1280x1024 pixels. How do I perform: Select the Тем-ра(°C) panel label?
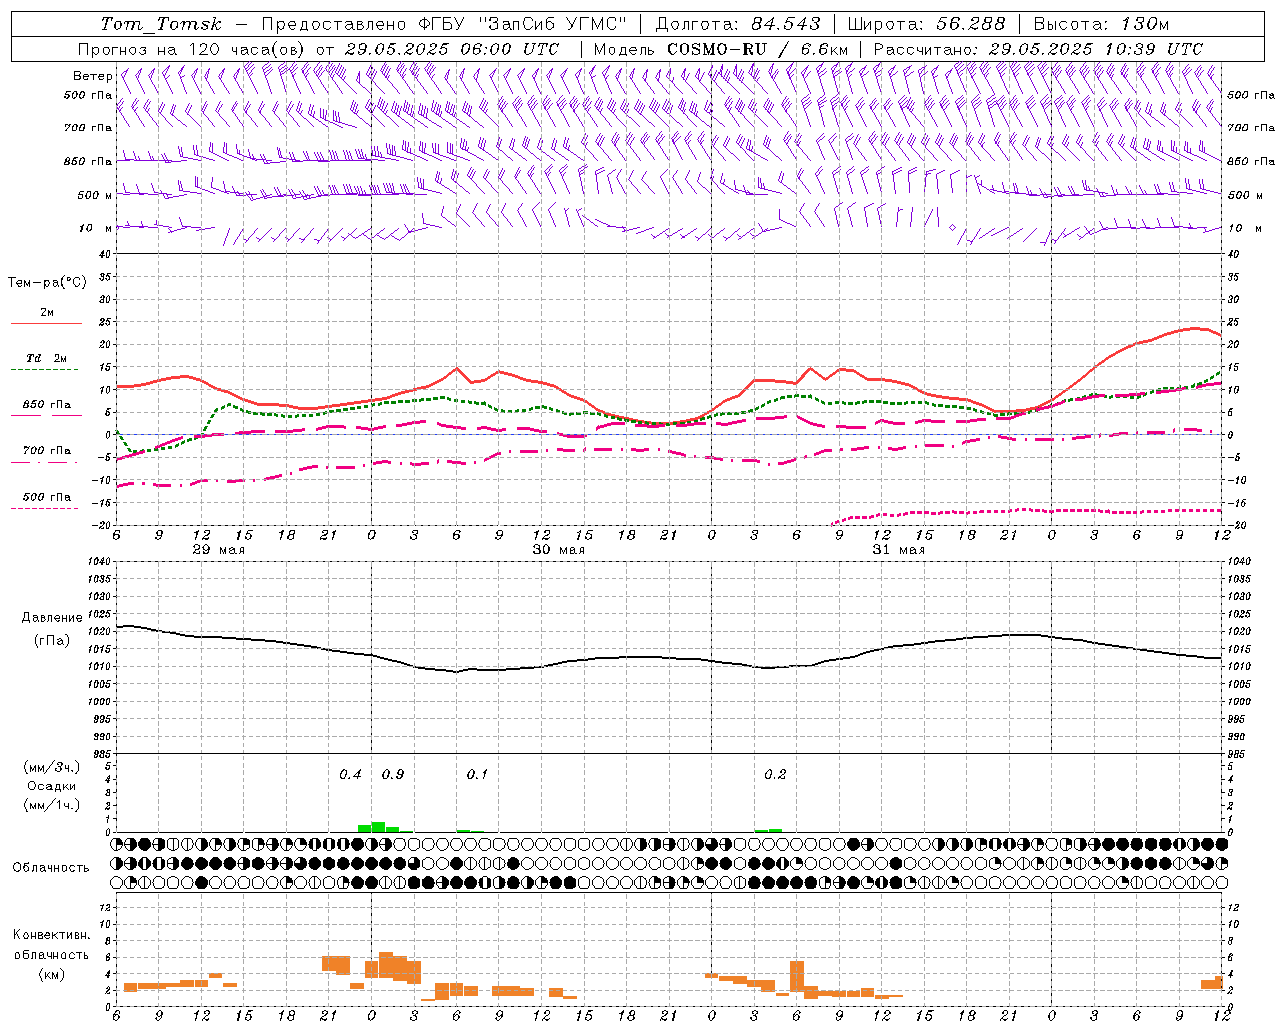tap(47, 283)
